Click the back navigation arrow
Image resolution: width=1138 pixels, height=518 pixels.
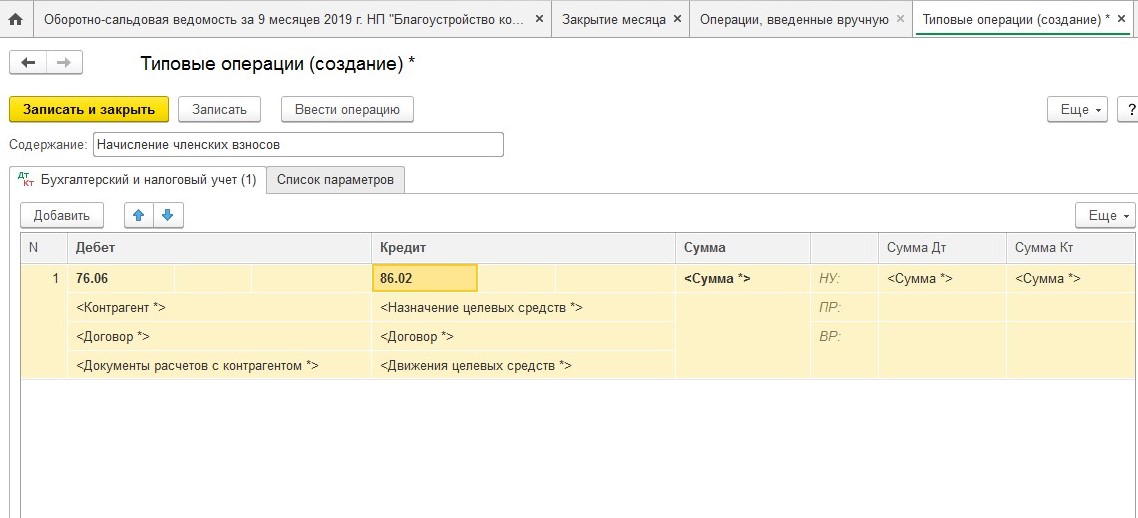[28, 63]
